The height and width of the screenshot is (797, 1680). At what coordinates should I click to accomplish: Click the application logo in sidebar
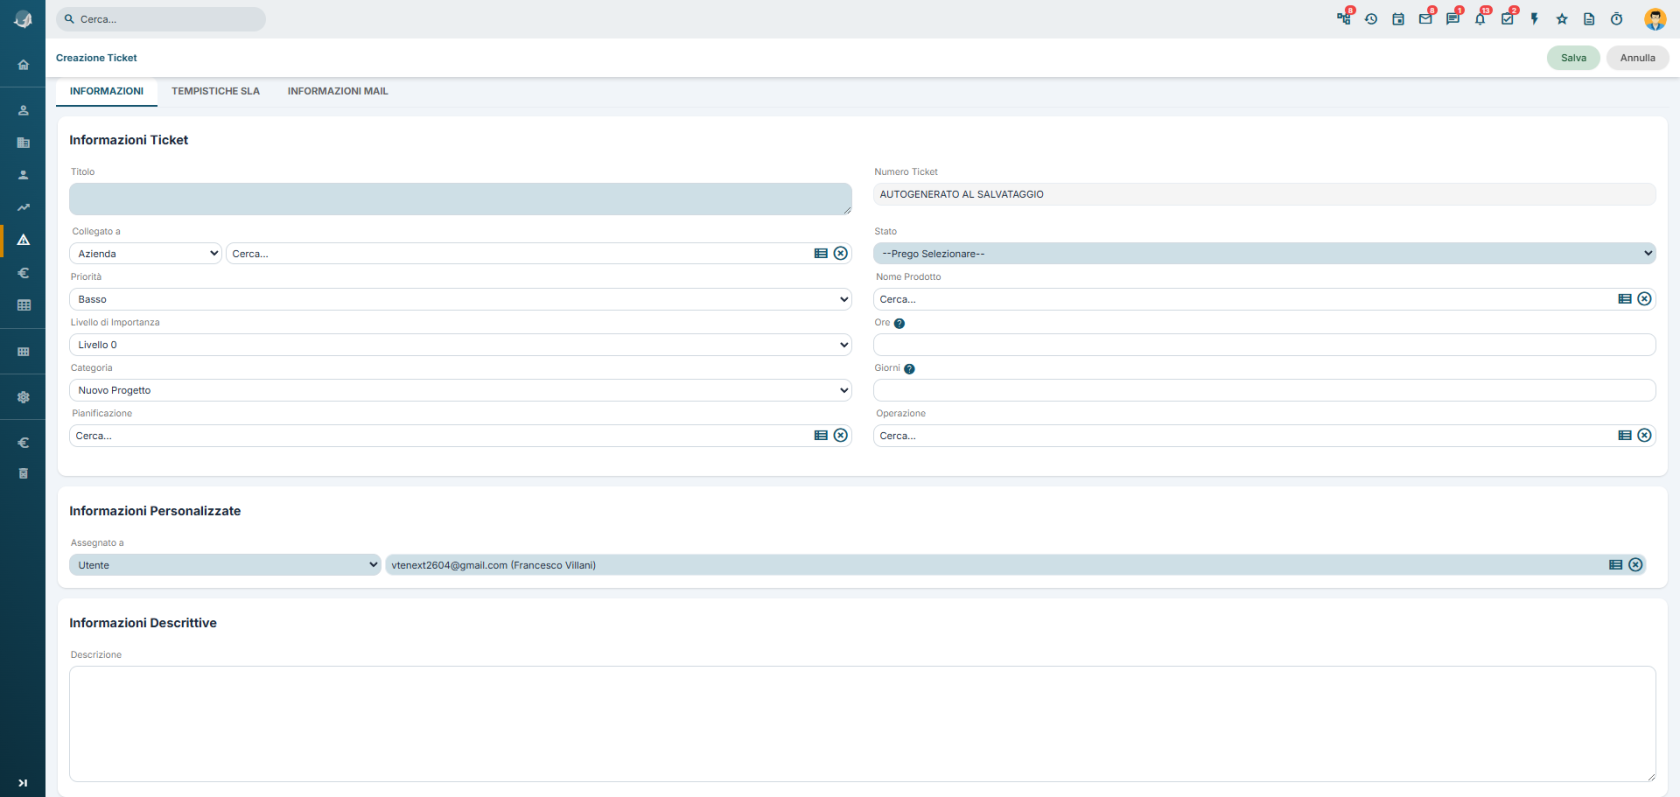click(23, 20)
